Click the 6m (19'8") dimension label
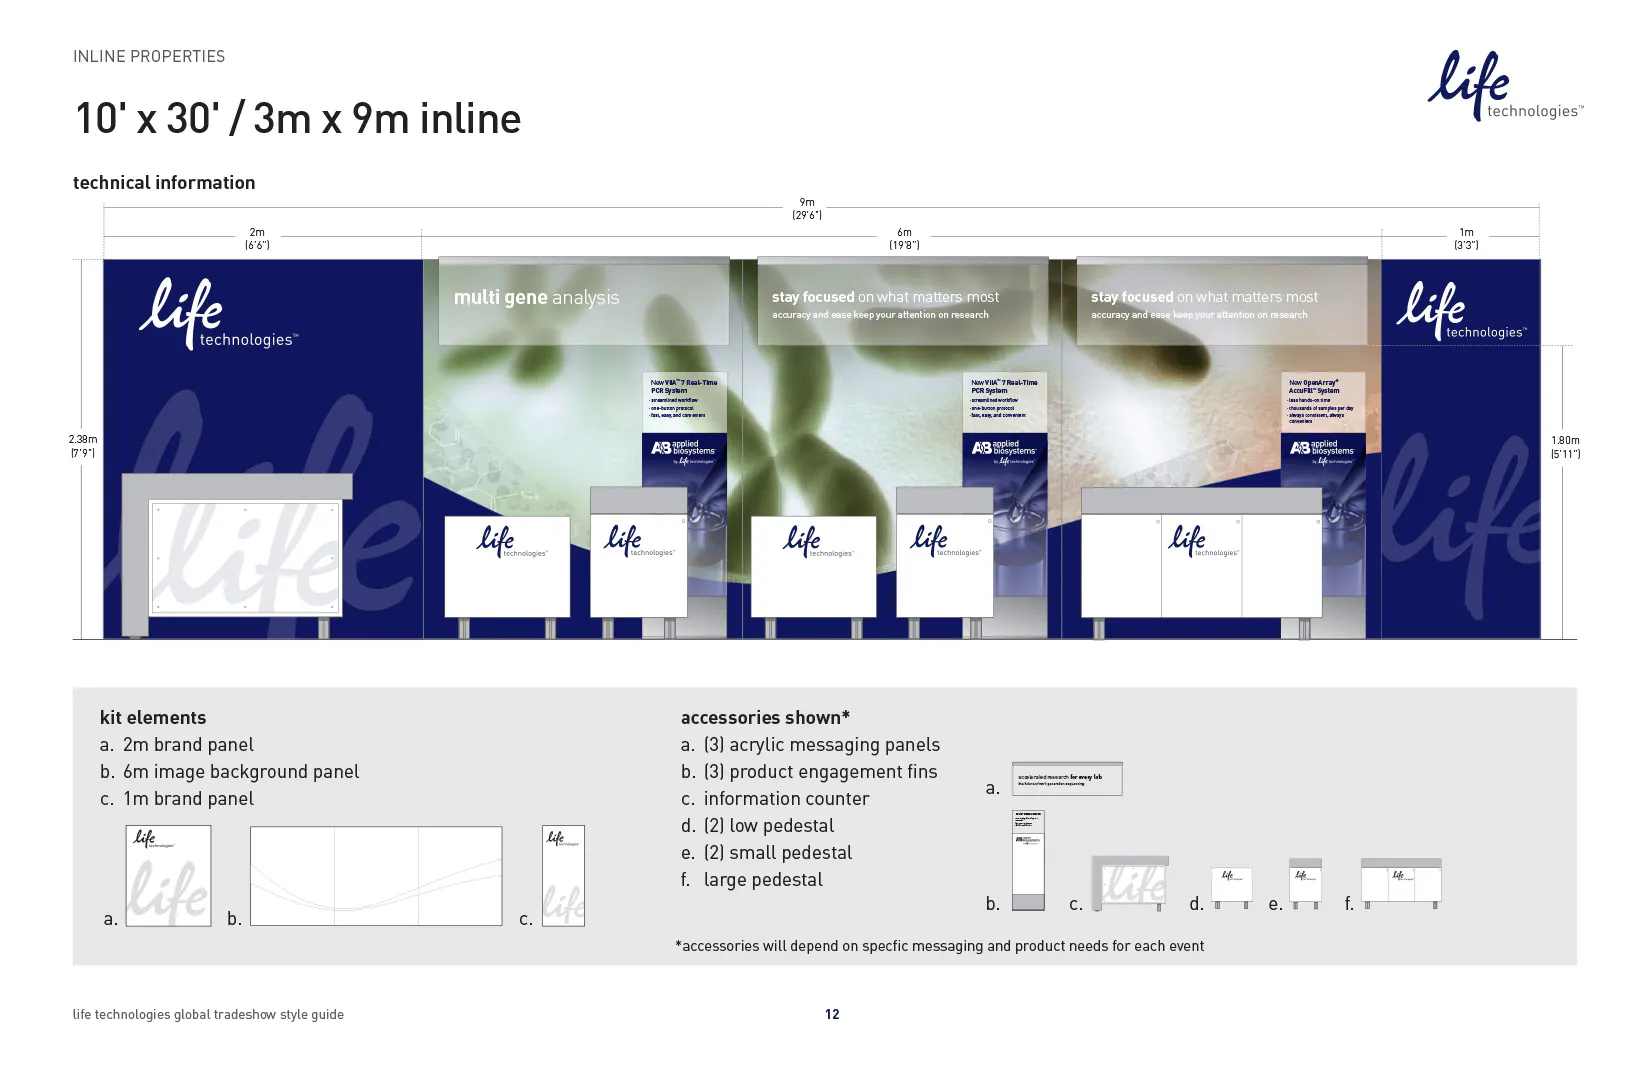The height and width of the screenshot is (1068, 1650). click(904, 238)
